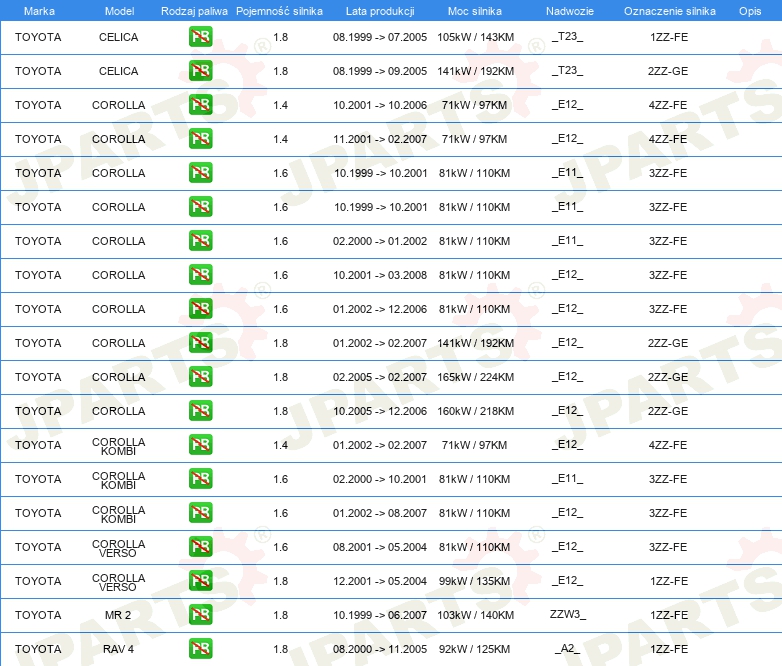Select the RAV 4 model cell
Viewport: 782px width, 666px height.
[118, 649]
